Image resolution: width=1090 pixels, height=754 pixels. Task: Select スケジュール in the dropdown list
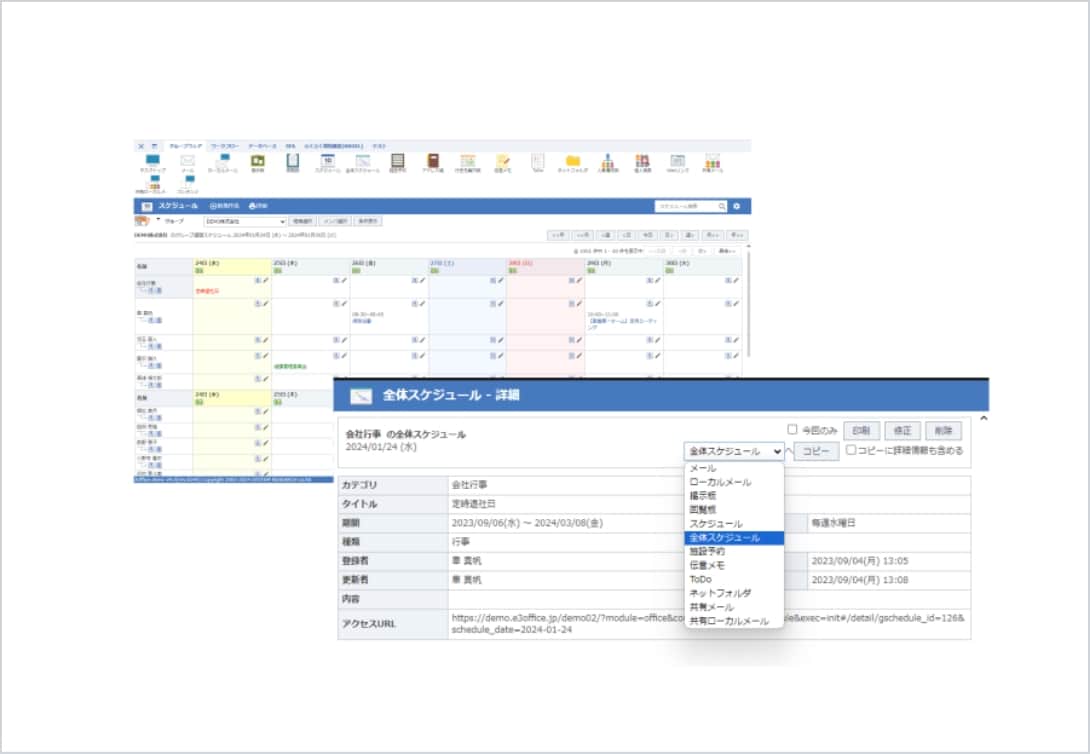[x=733, y=524]
